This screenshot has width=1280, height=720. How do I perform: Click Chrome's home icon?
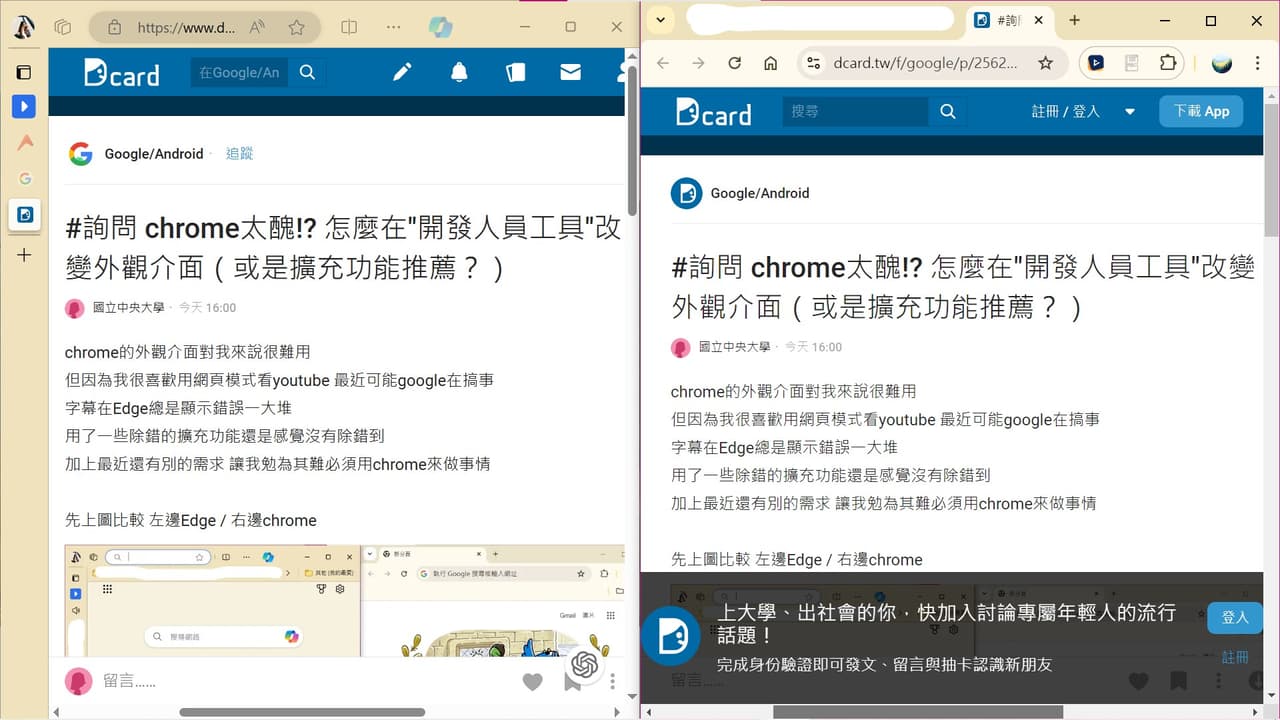click(771, 62)
